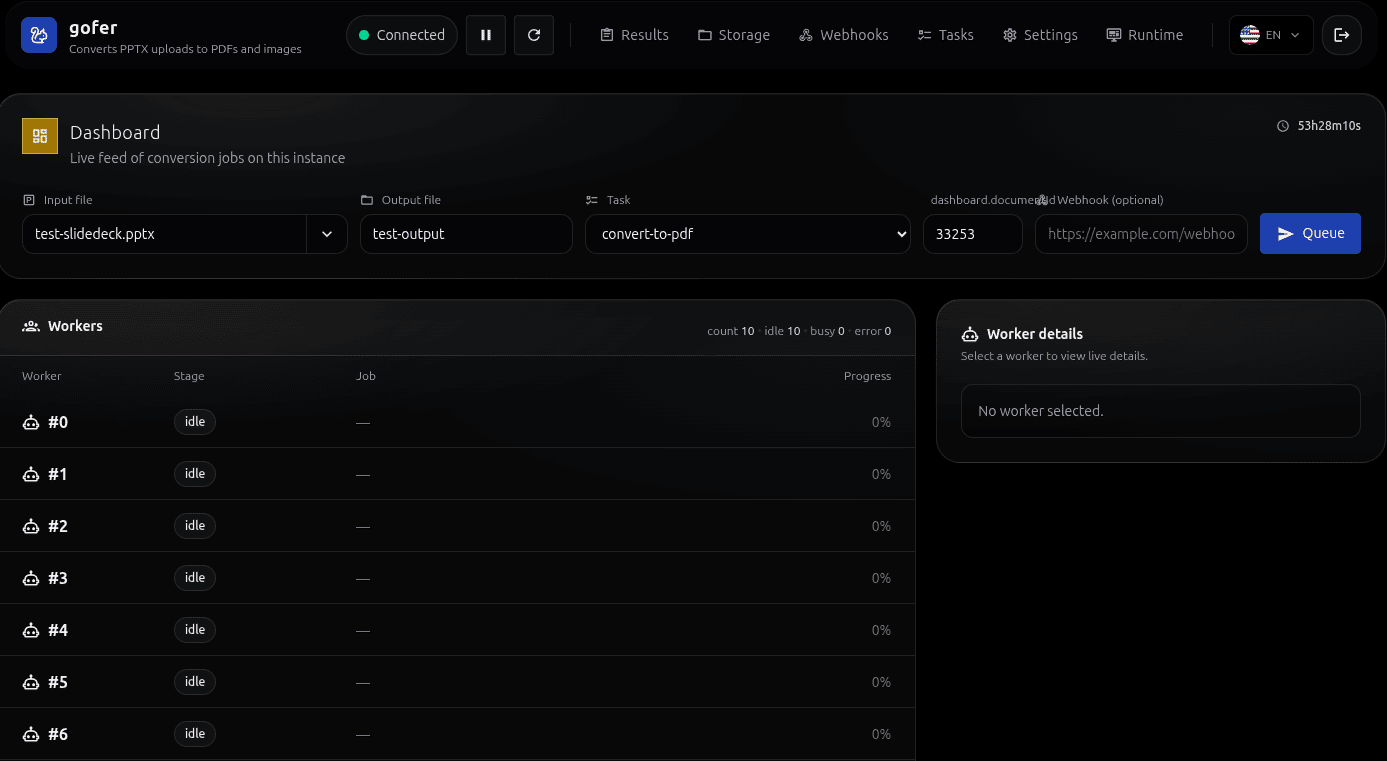This screenshot has height=761, width=1387.
Task: Open the Tasks page
Action: point(946,35)
